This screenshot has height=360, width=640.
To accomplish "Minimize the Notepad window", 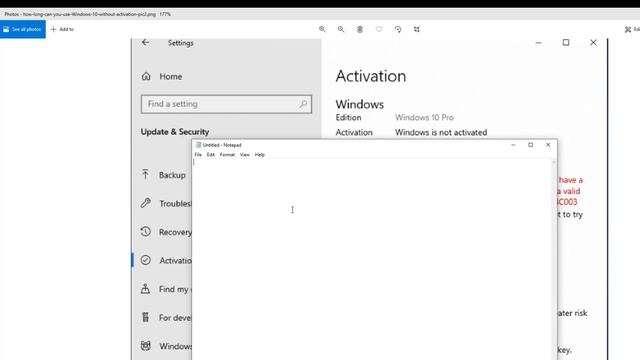I will [x=513, y=145].
